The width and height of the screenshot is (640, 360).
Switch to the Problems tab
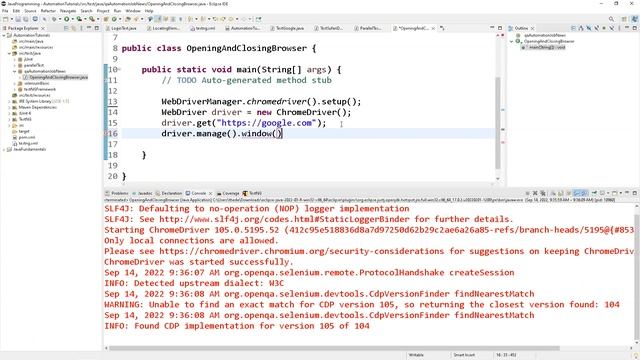click(117, 193)
